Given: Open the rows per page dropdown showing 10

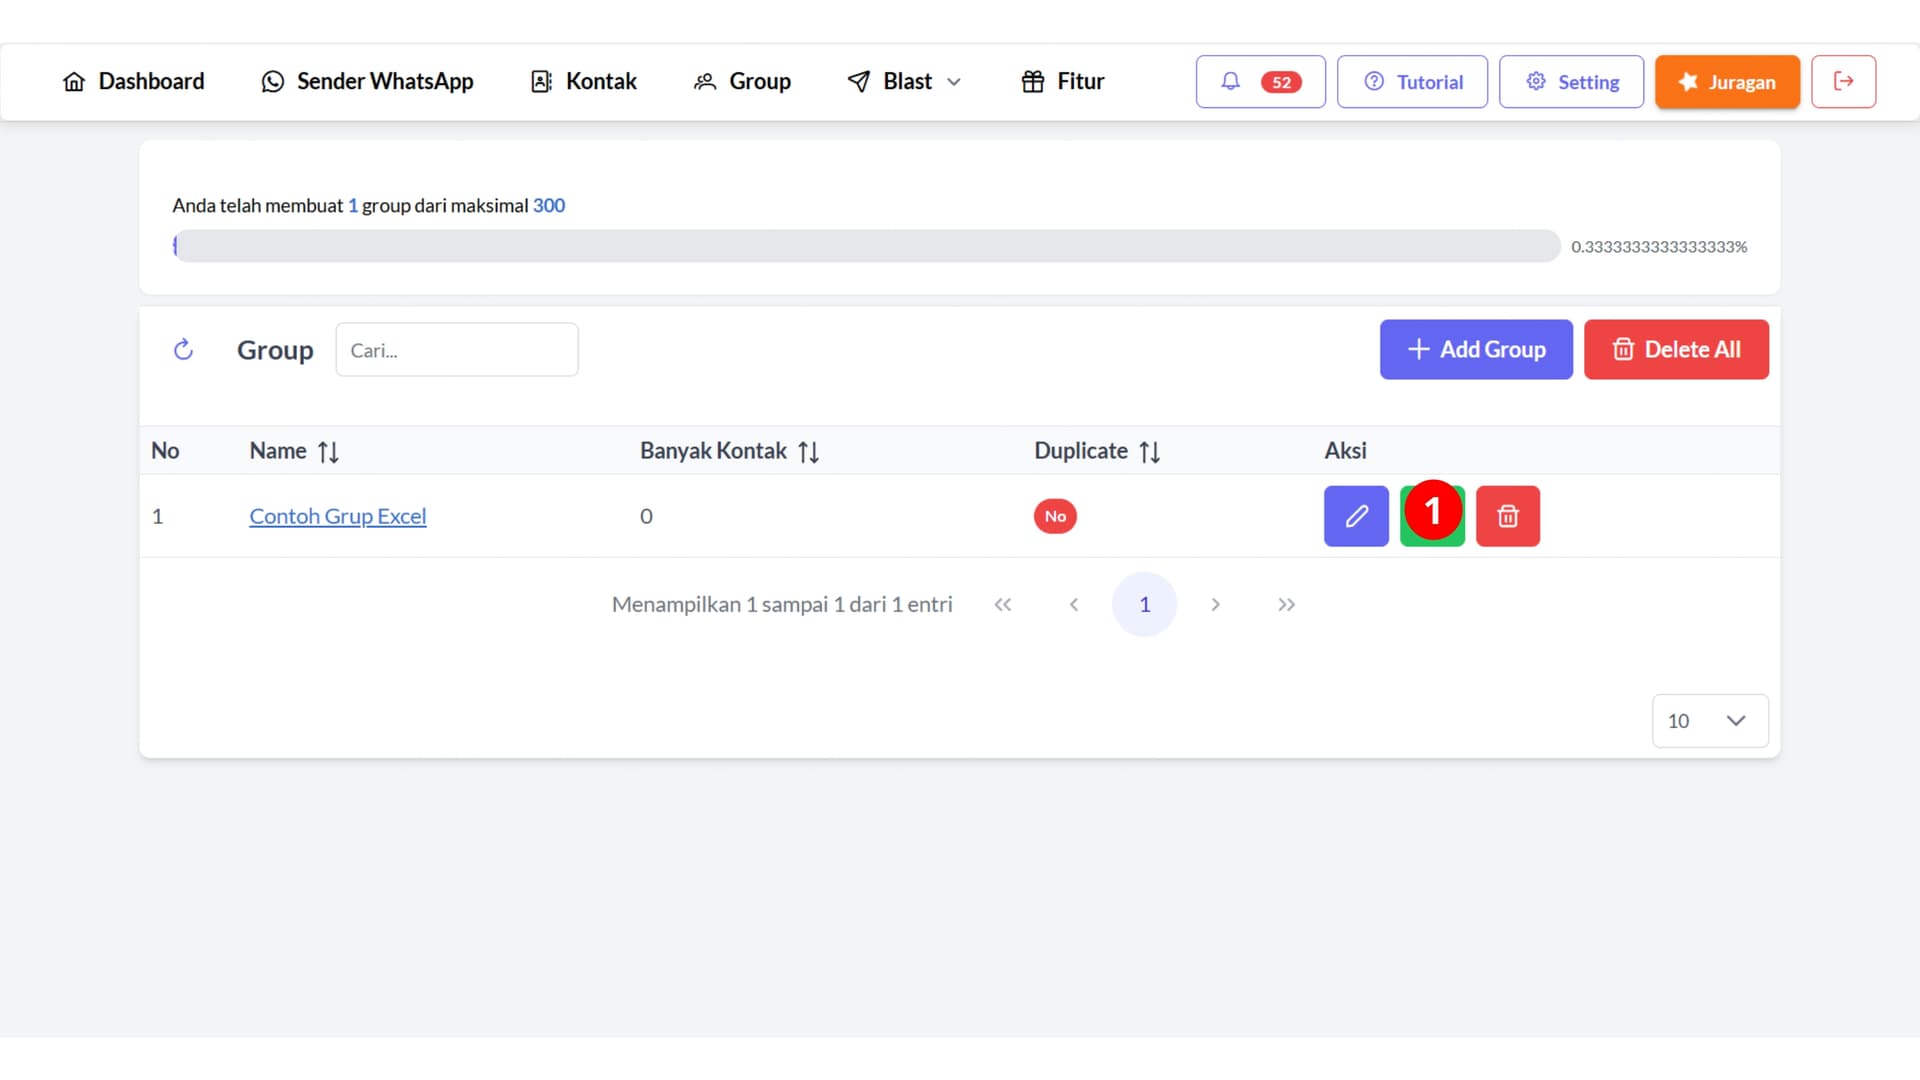Looking at the screenshot, I should point(1710,721).
